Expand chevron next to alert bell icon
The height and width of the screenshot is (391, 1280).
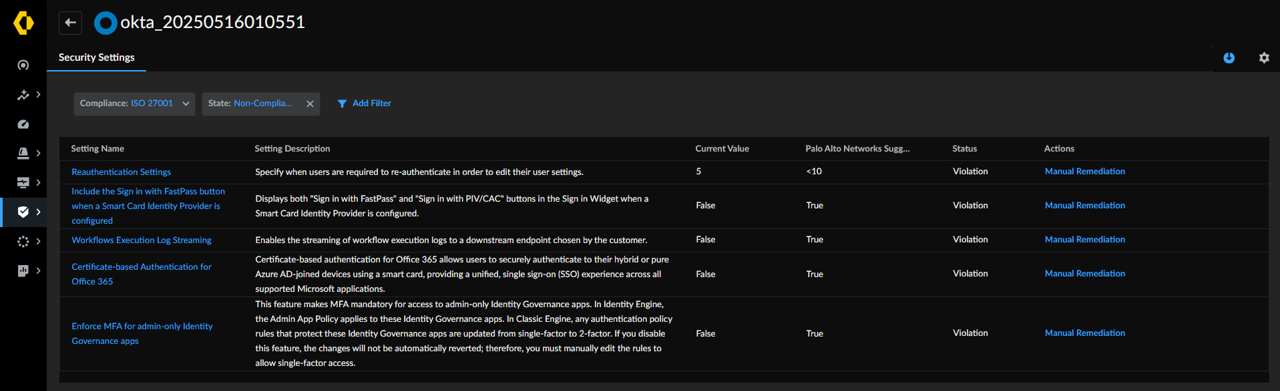pos(38,153)
